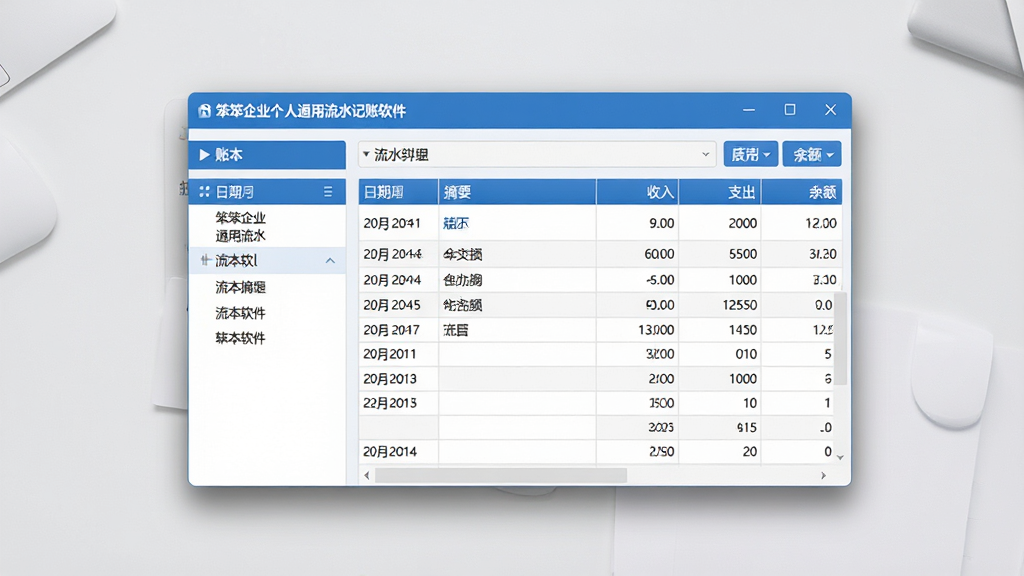Select the last sidebar item ending in 本软件
Viewport: 1024px width, 576px height.
click(x=240, y=338)
